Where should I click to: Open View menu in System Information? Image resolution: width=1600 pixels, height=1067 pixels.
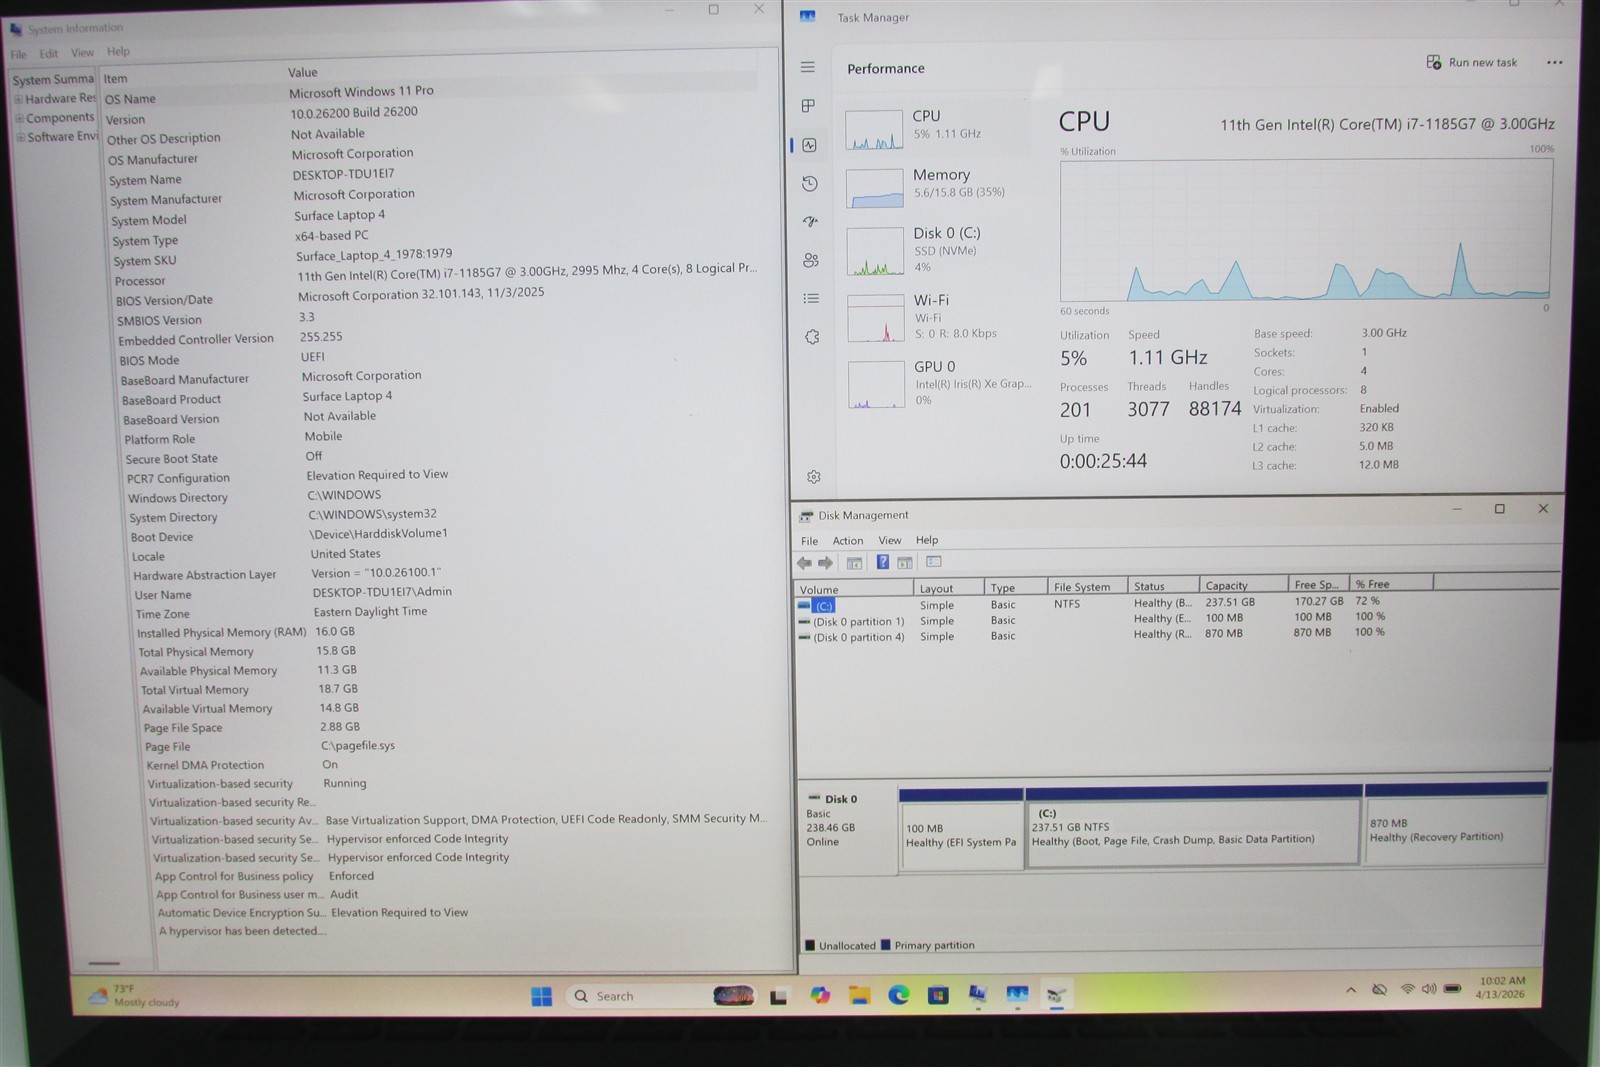tap(82, 53)
